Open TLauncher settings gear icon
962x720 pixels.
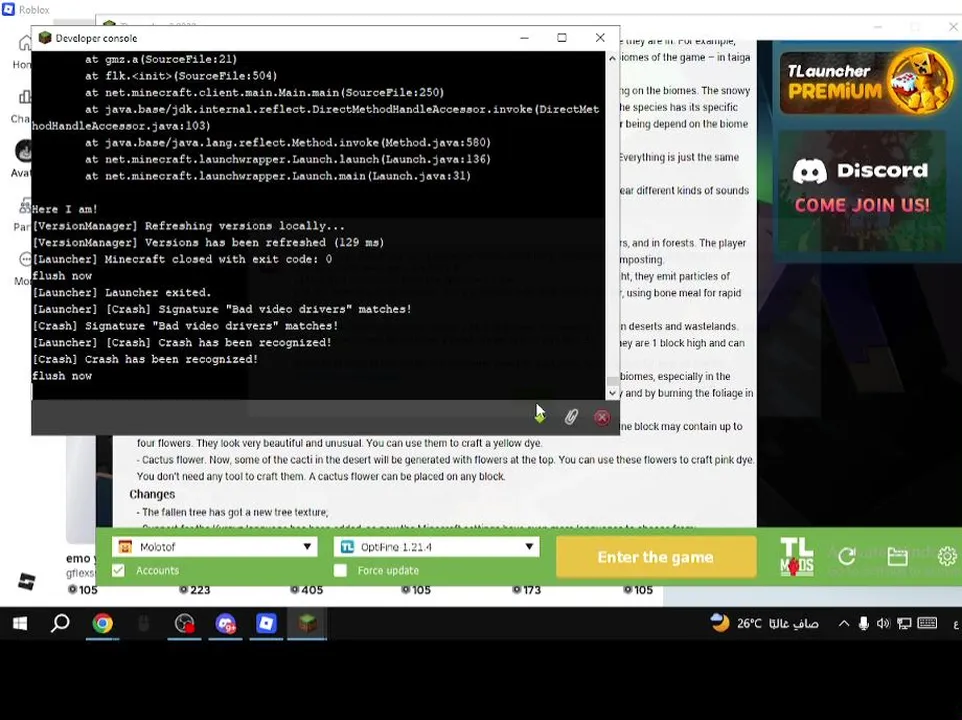(947, 556)
